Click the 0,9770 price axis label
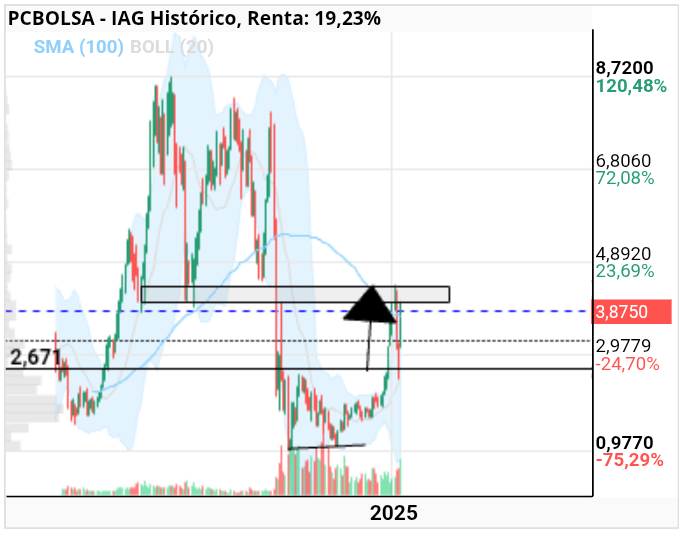The width and height of the screenshot is (683, 533). 625,443
